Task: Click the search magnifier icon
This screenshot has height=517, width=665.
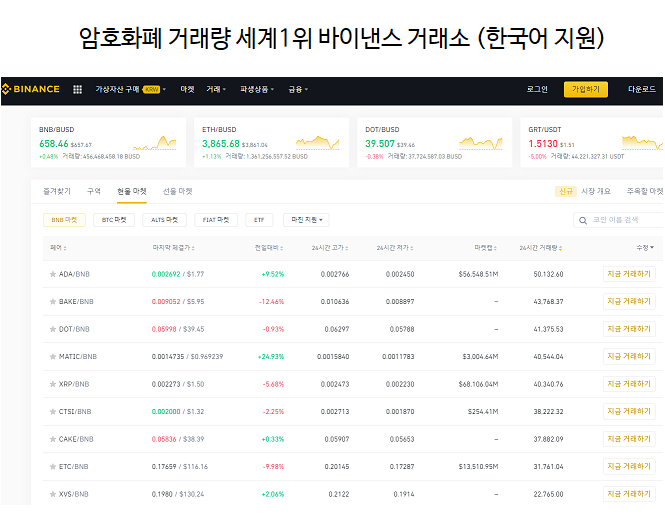Action: point(583,221)
